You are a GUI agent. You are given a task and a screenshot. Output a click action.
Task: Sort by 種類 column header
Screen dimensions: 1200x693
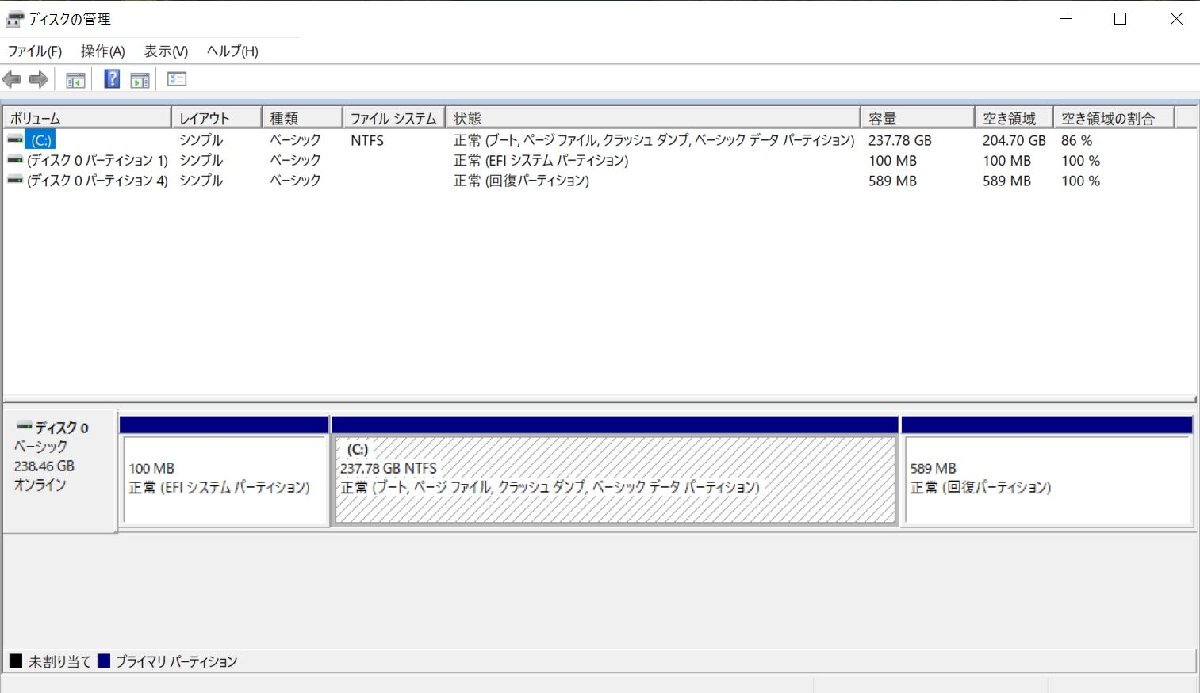(302, 118)
